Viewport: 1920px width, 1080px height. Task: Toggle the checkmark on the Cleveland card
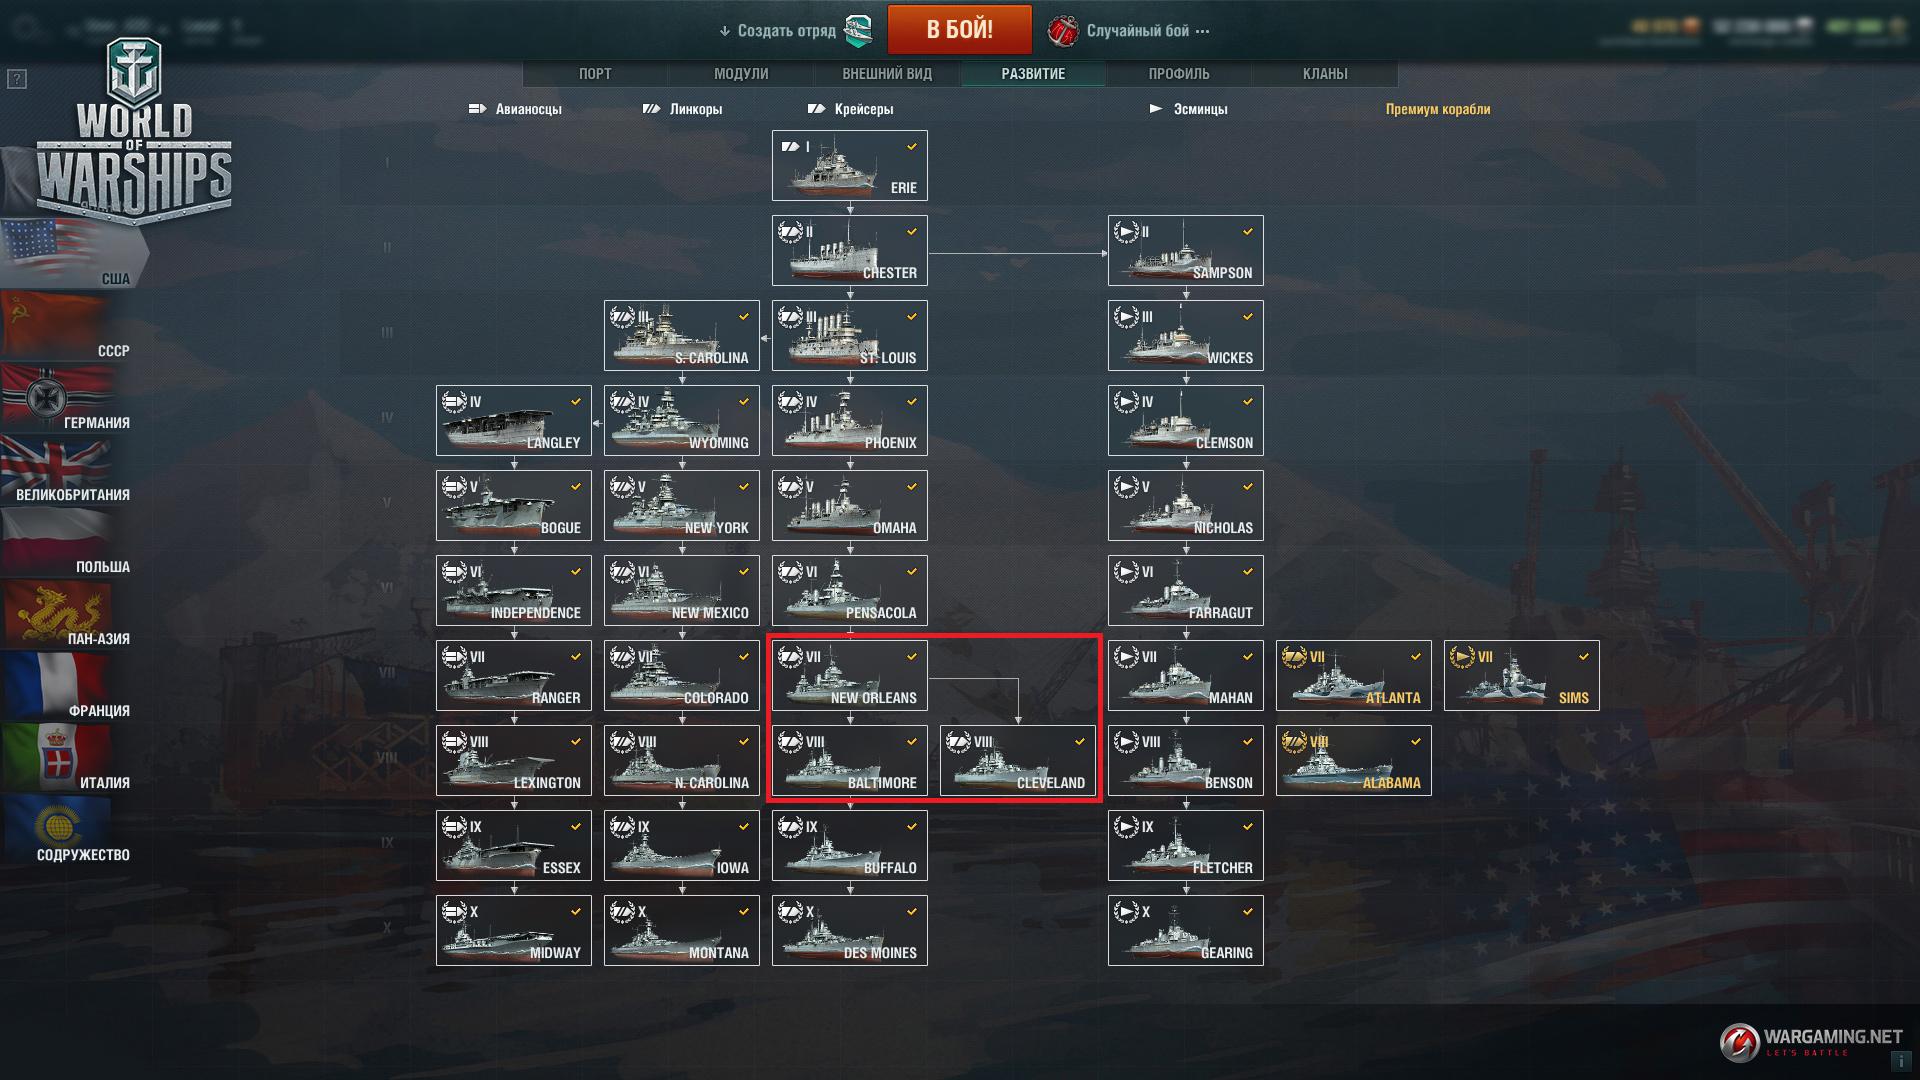click(x=1080, y=742)
